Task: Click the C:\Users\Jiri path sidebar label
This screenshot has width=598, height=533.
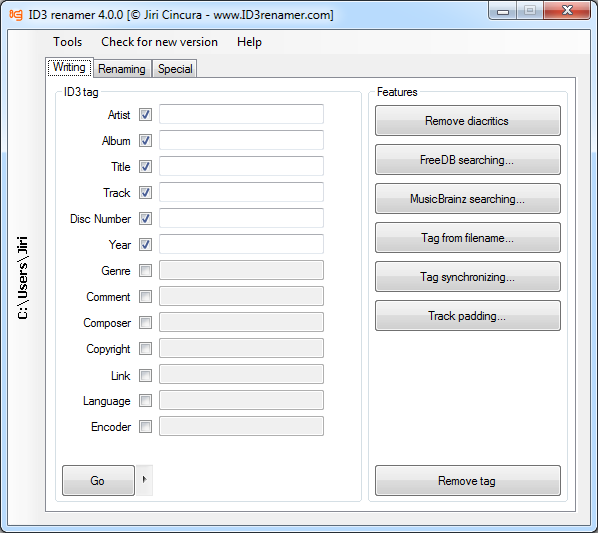Action: click(x=23, y=278)
